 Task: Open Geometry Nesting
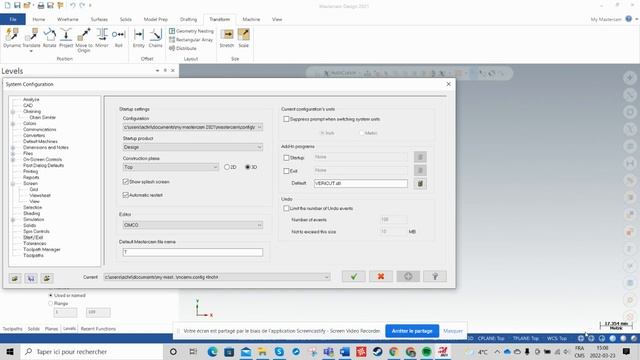pos(191,31)
